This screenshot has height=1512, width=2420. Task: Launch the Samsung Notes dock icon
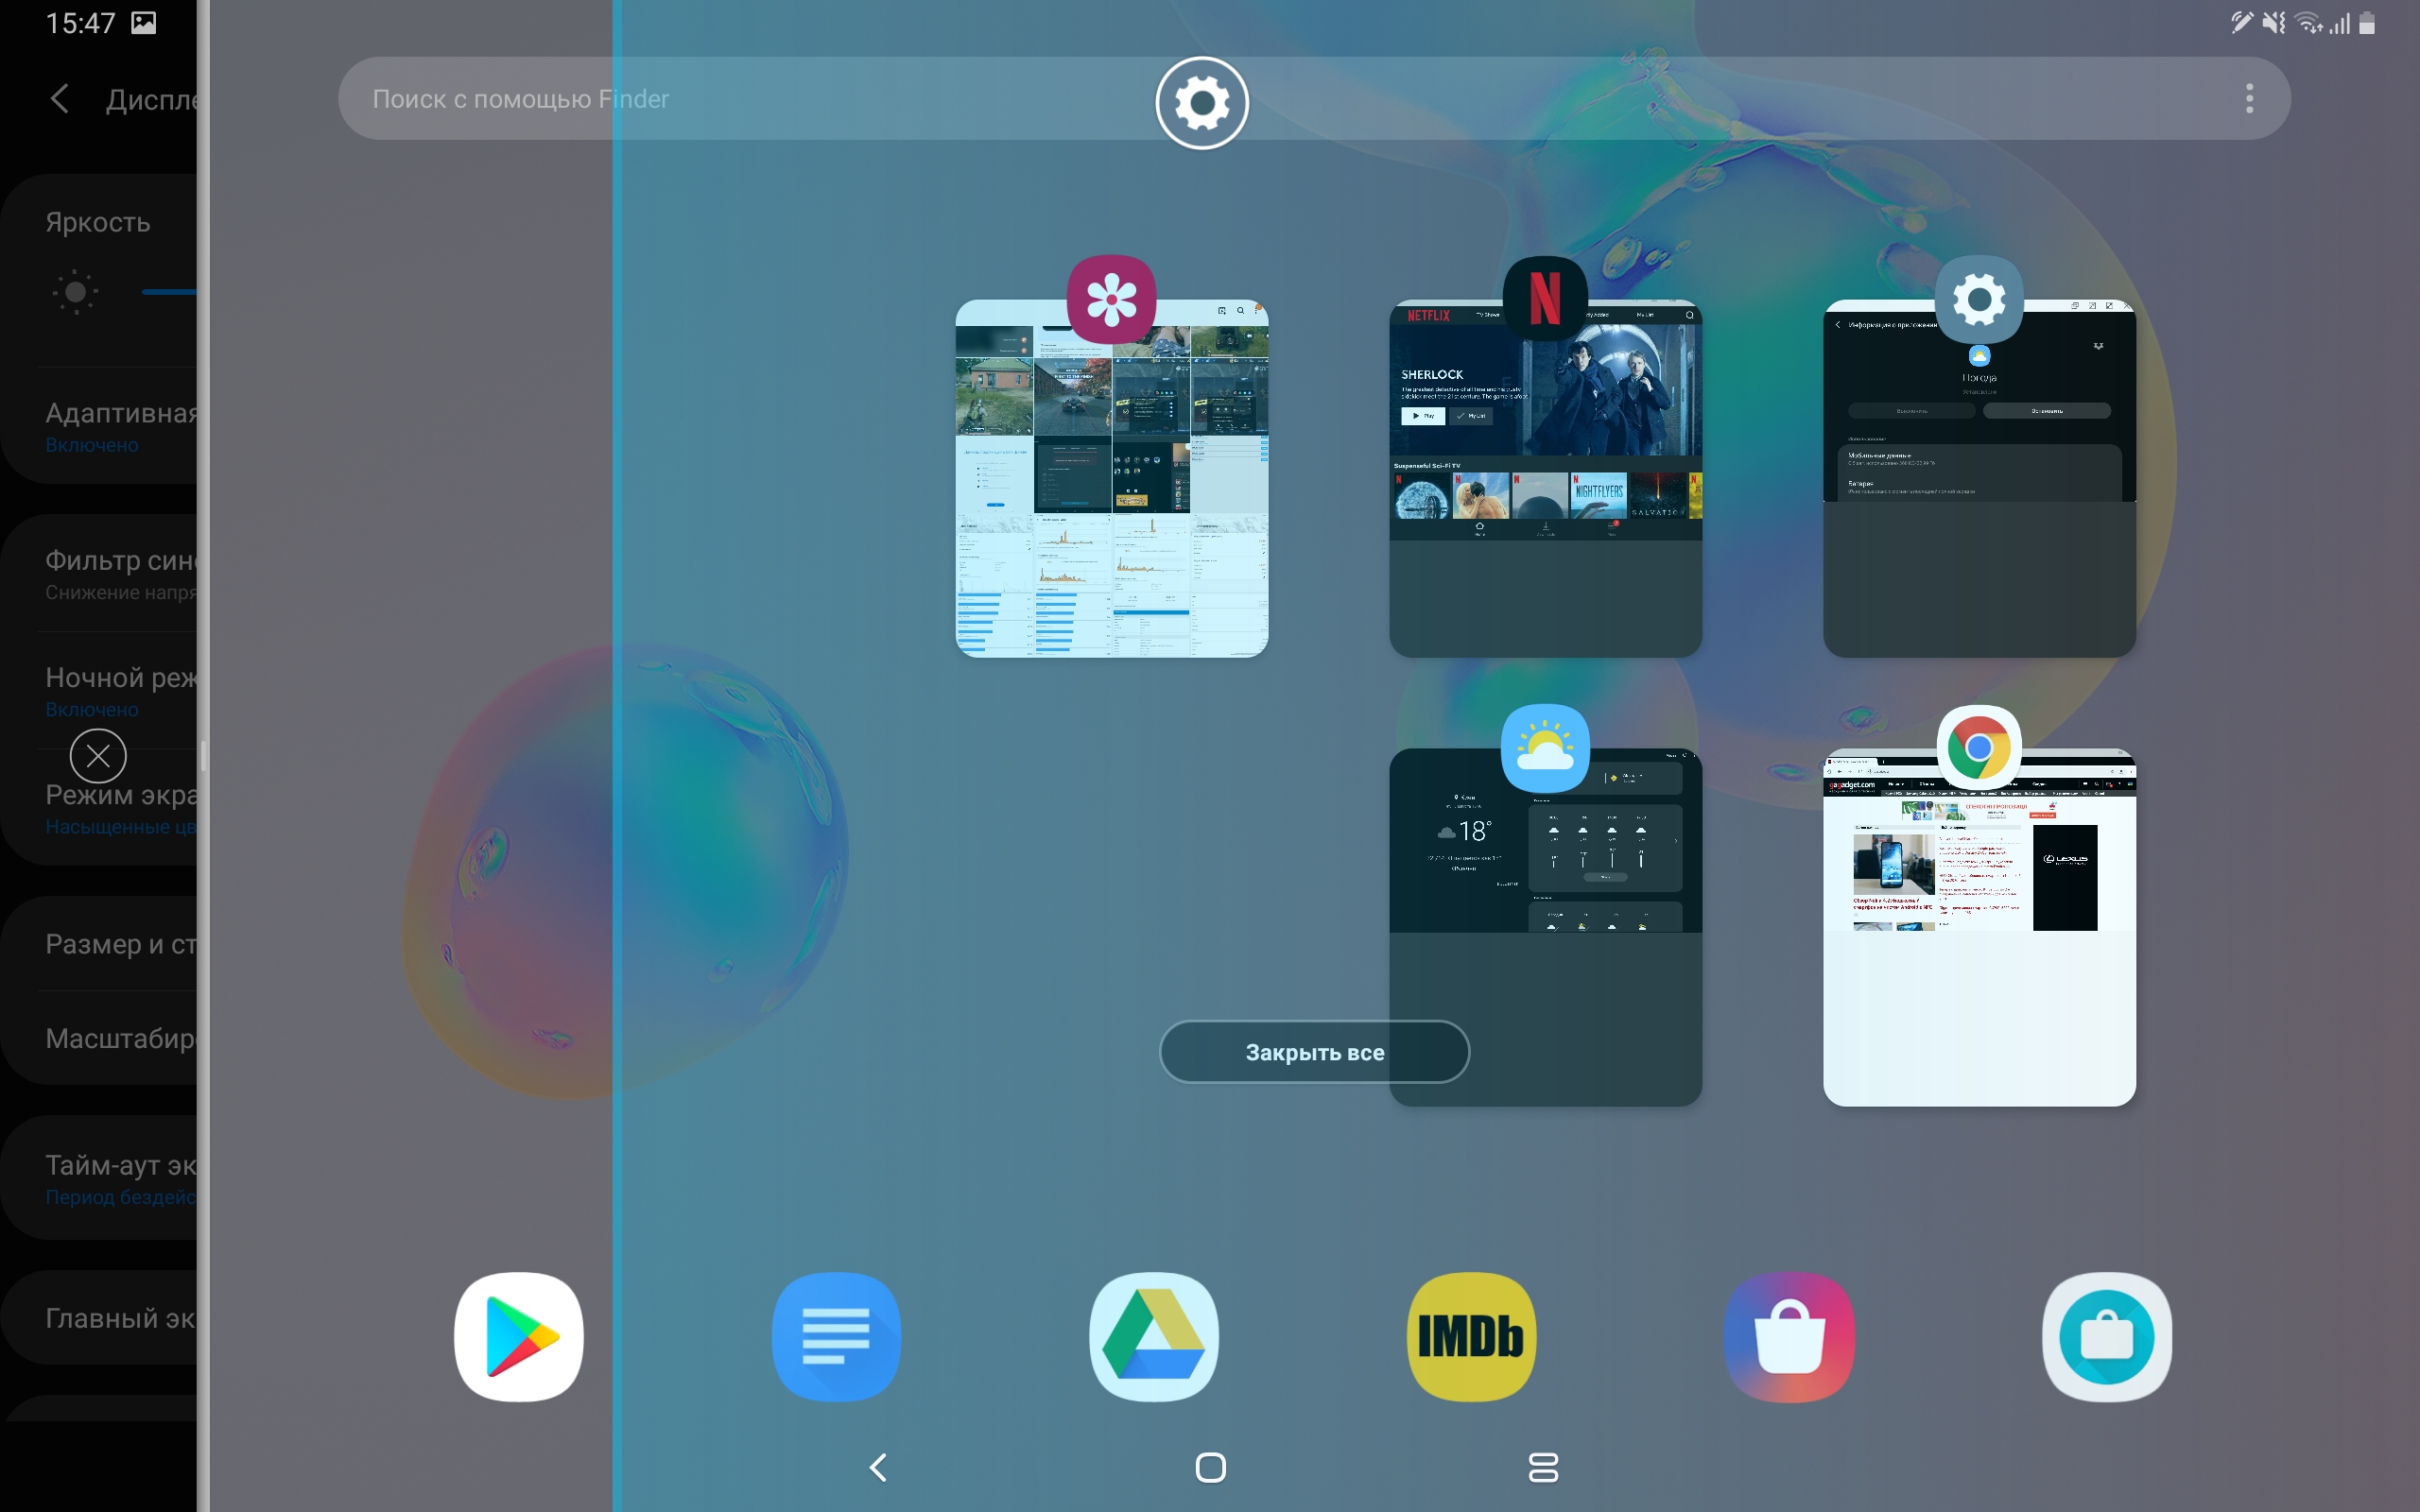tap(836, 1336)
